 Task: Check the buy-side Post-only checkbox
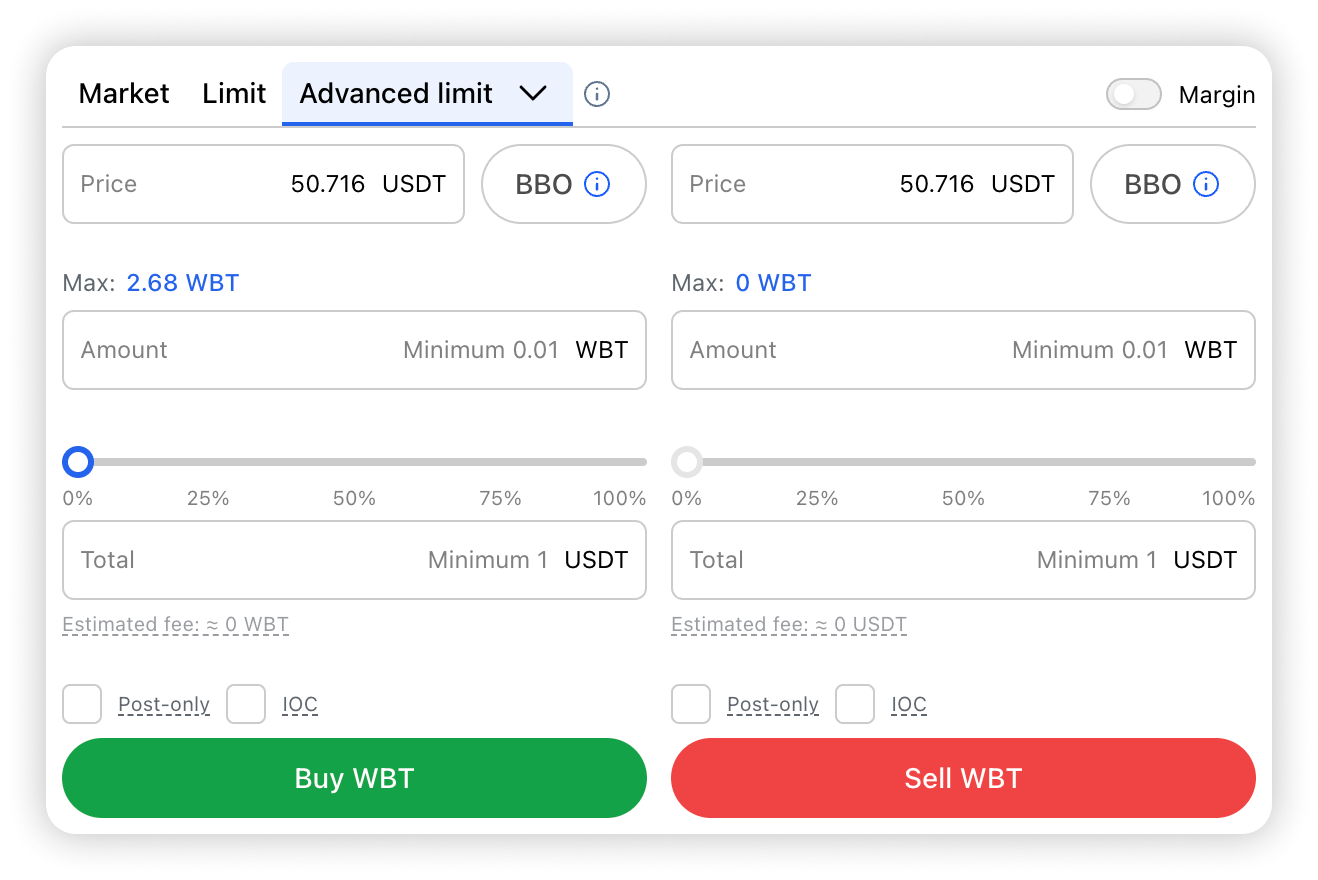tap(82, 704)
